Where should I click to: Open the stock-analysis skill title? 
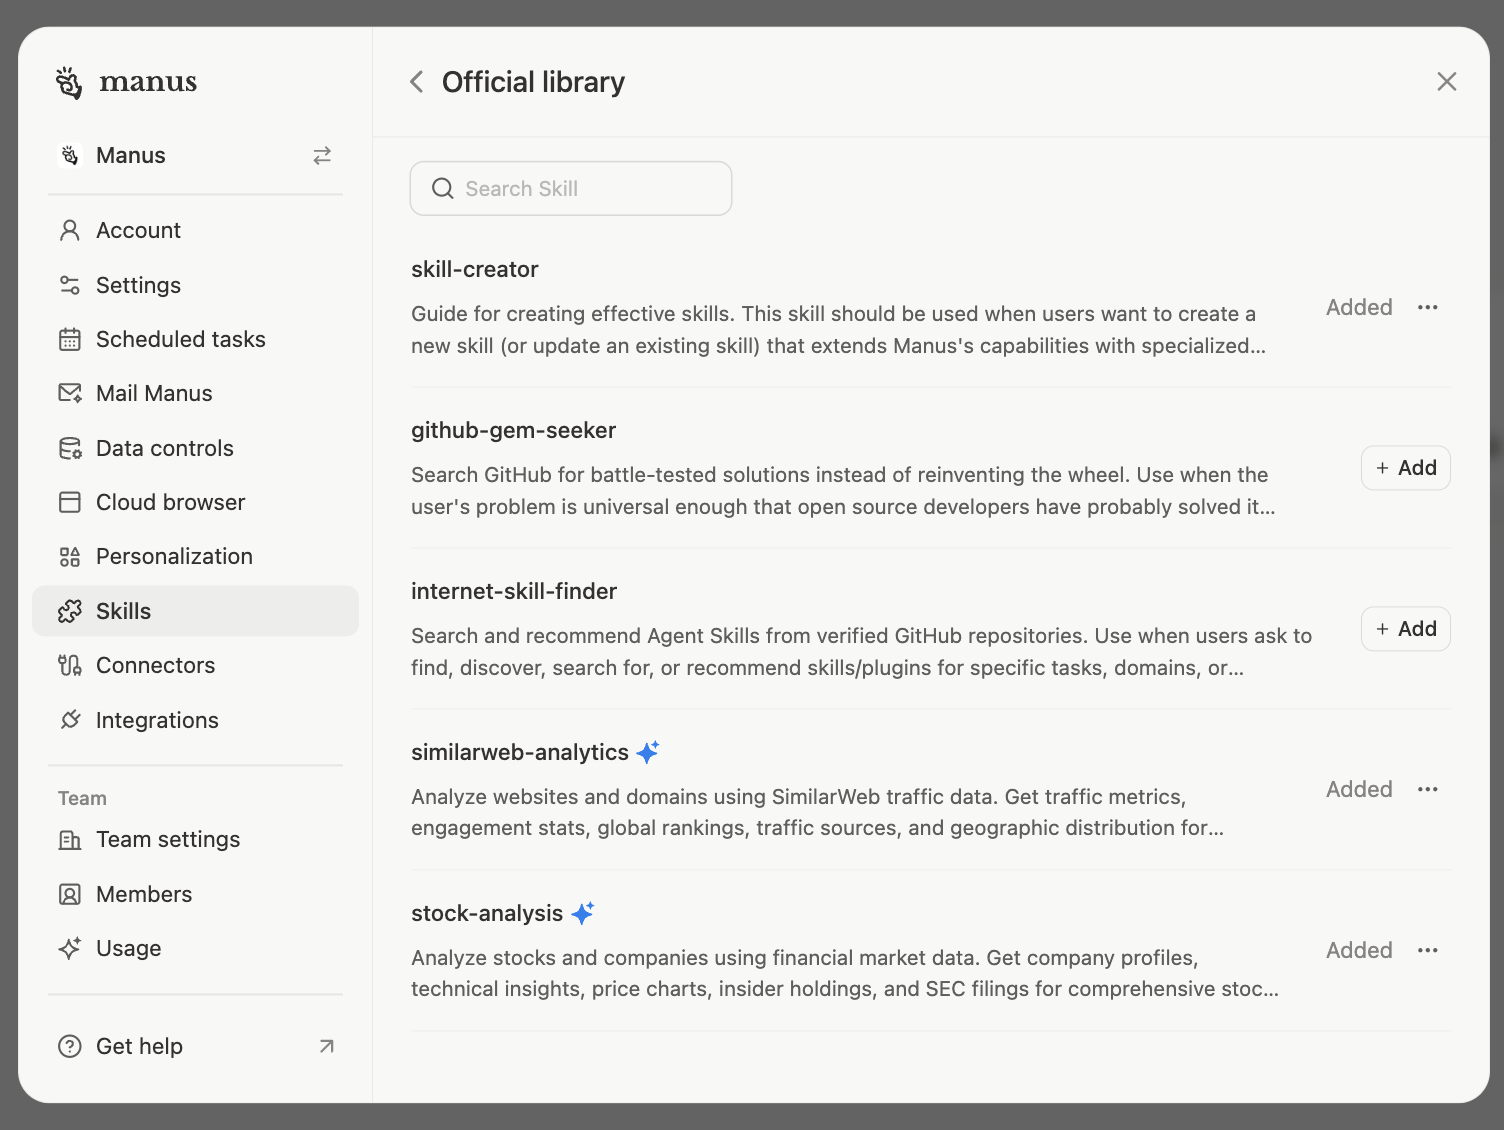tap(487, 914)
